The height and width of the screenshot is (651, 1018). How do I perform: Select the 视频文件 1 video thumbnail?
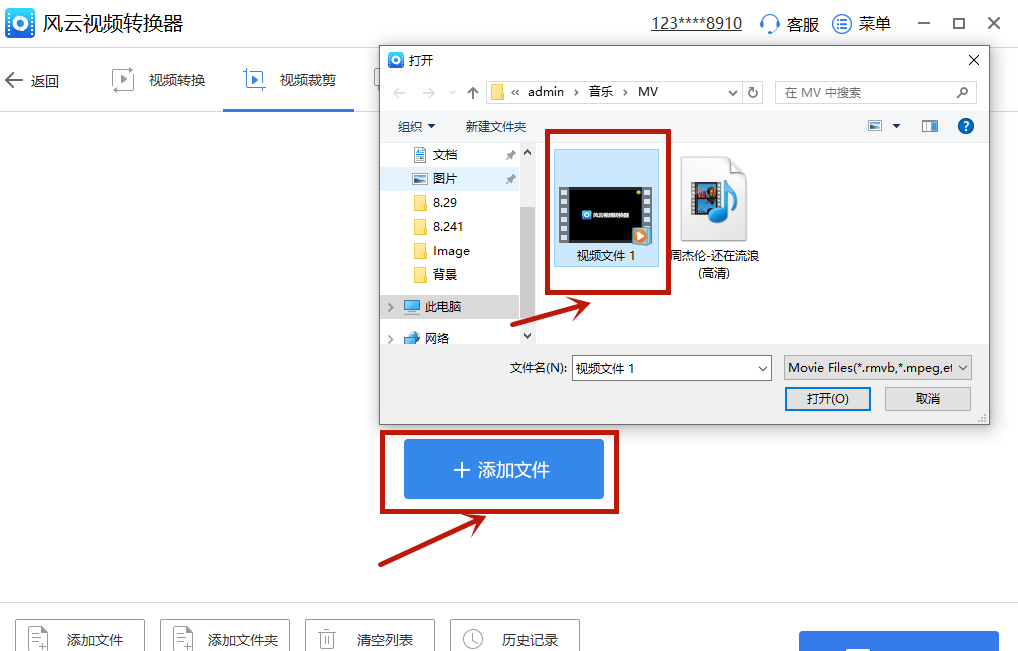pyautogui.click(x=606, y=208)
